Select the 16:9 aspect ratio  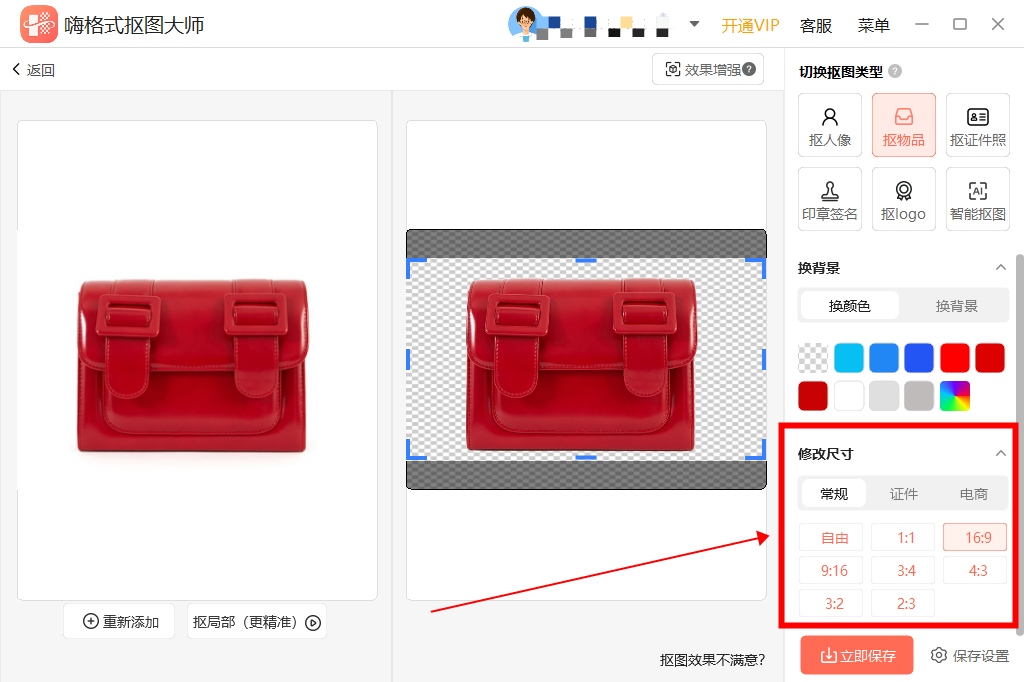click(x=975, y=538)
